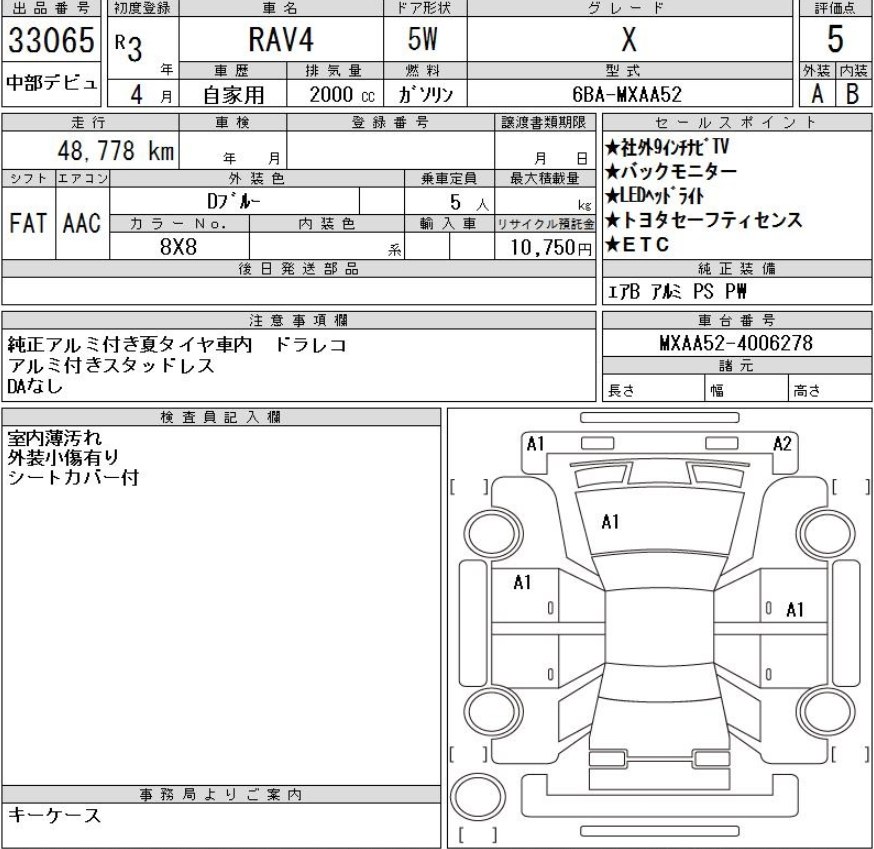Image resolution: width=874 pixels, height=849 pixels.
Task: Click the 事務局よりご案内 header
Action: tap(221, 794)
